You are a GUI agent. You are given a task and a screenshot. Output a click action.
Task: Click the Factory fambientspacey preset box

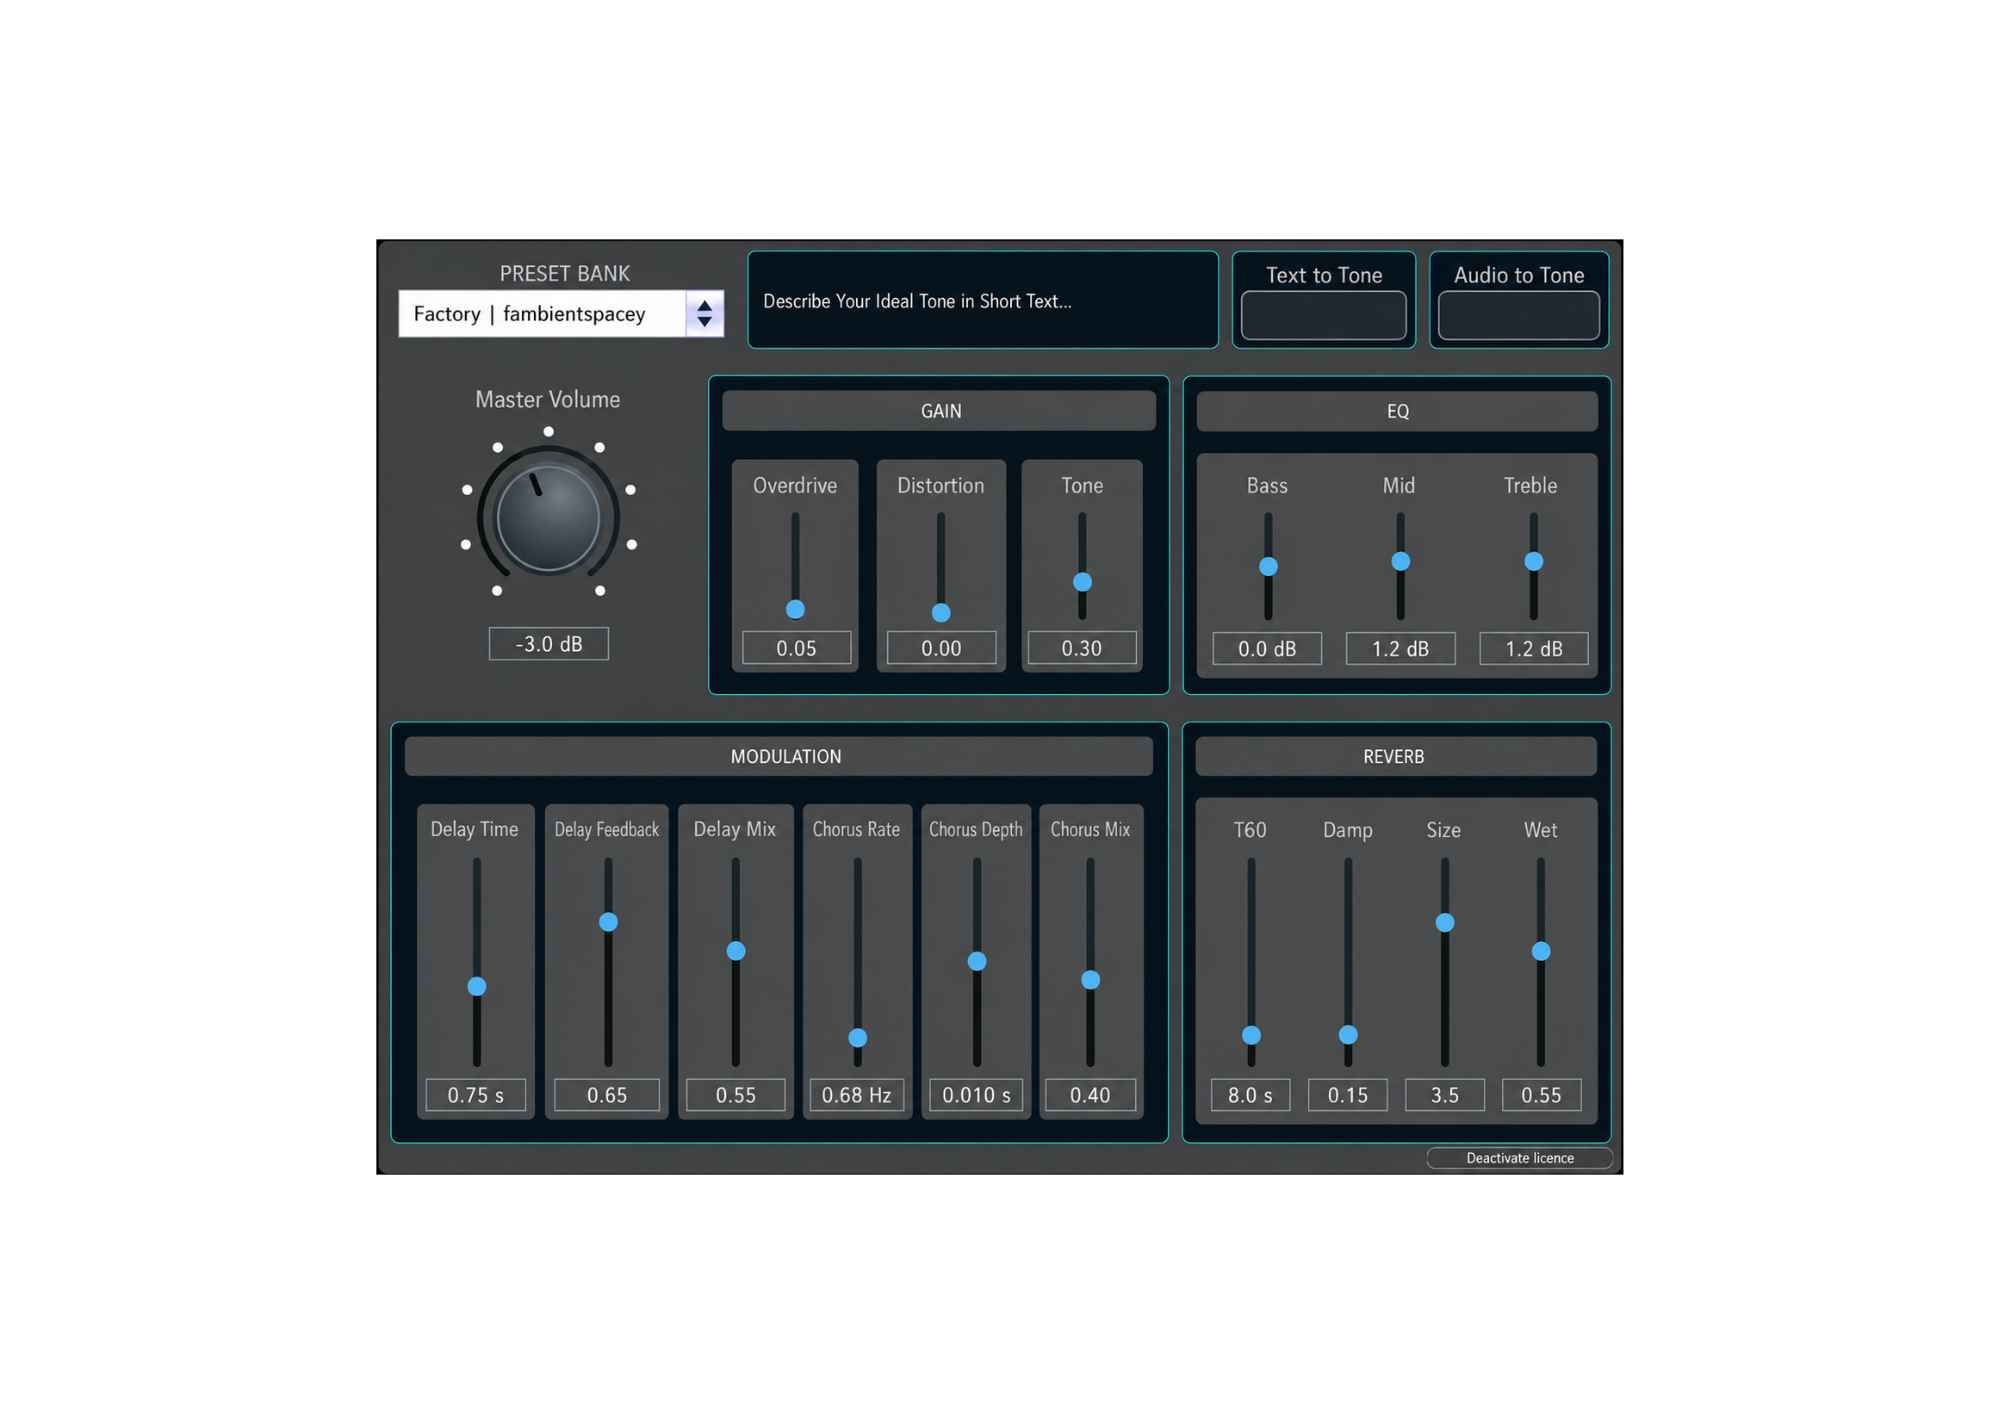click(560, 314)
